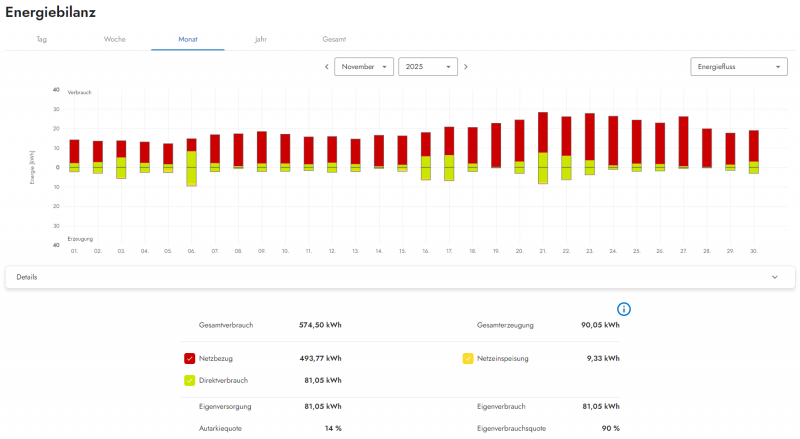Viewport: 800px width, 439px height.
Task: Toggle the green Direktverbrauch checkbox
Action: [190, 380]
